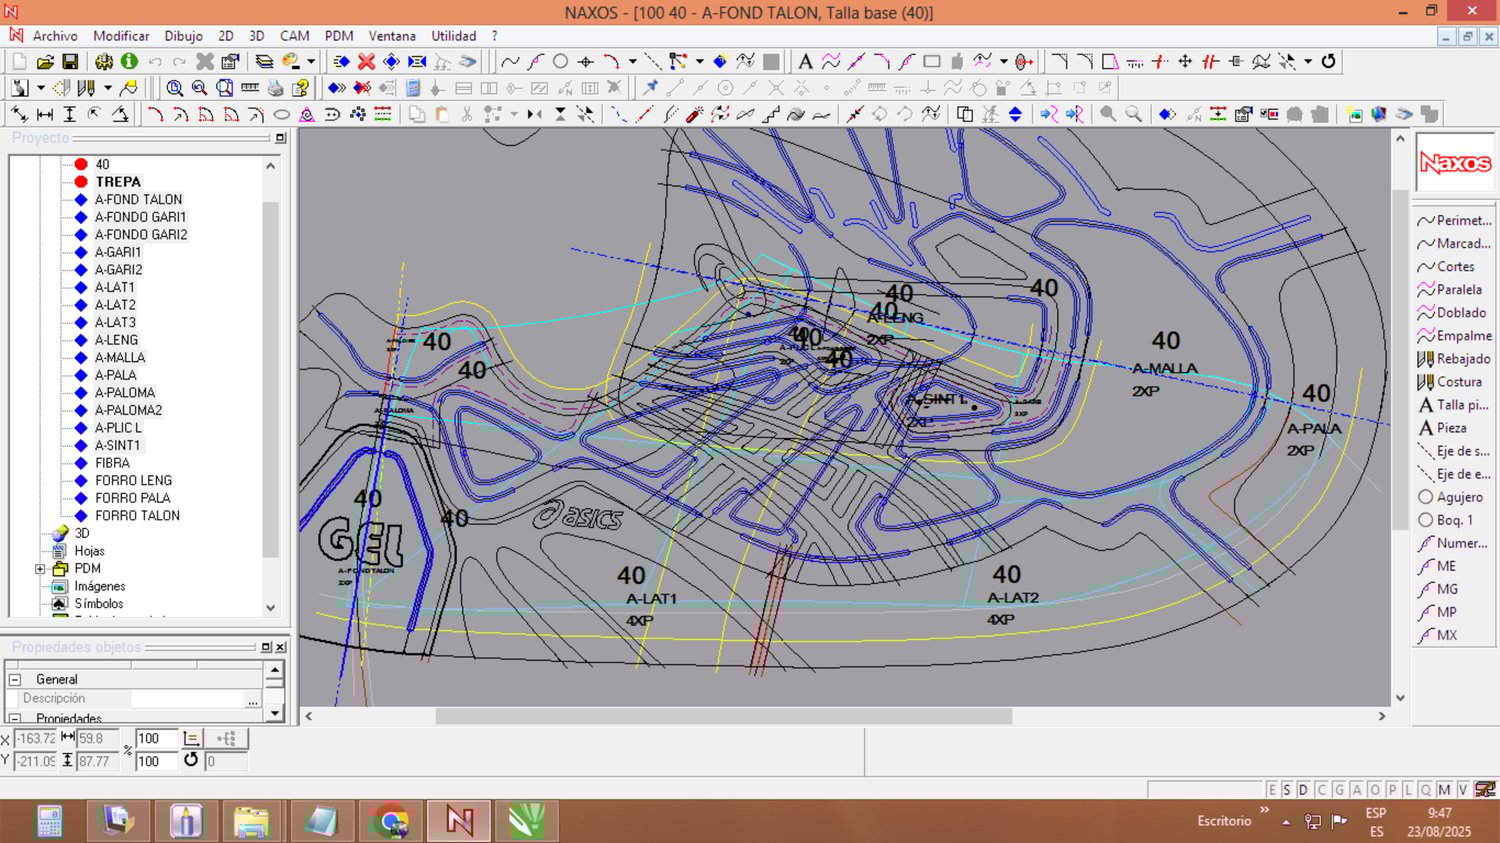Click the horizontal scrollbar under the canvas
This screenshot has height=843, width=1500.
pyautogui.click(x=723, y=716)
